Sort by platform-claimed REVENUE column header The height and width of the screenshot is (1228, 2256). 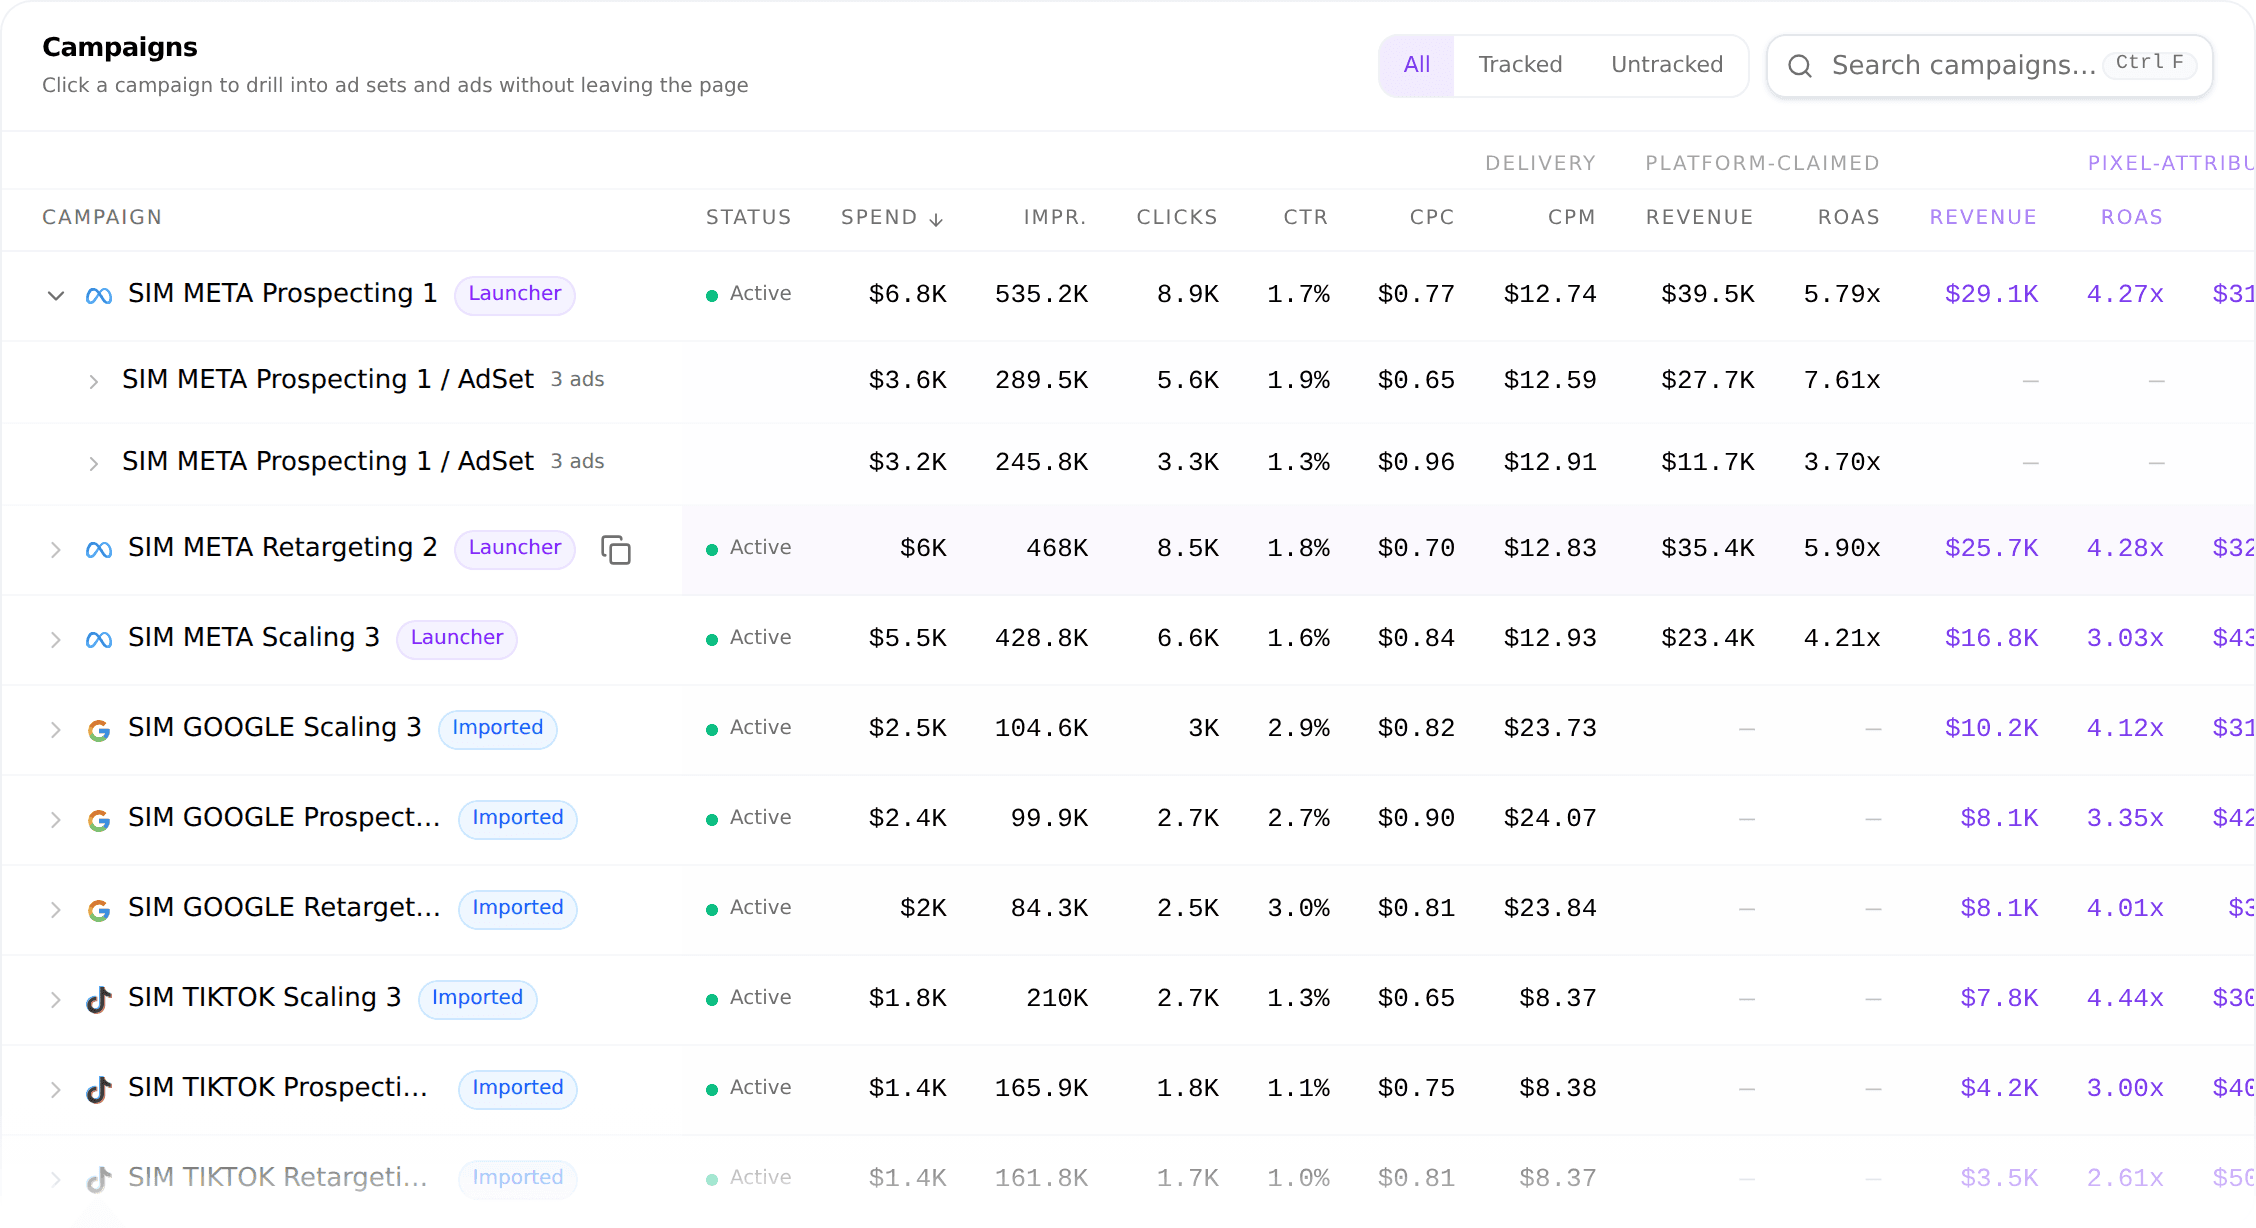tap(1699, 217)
